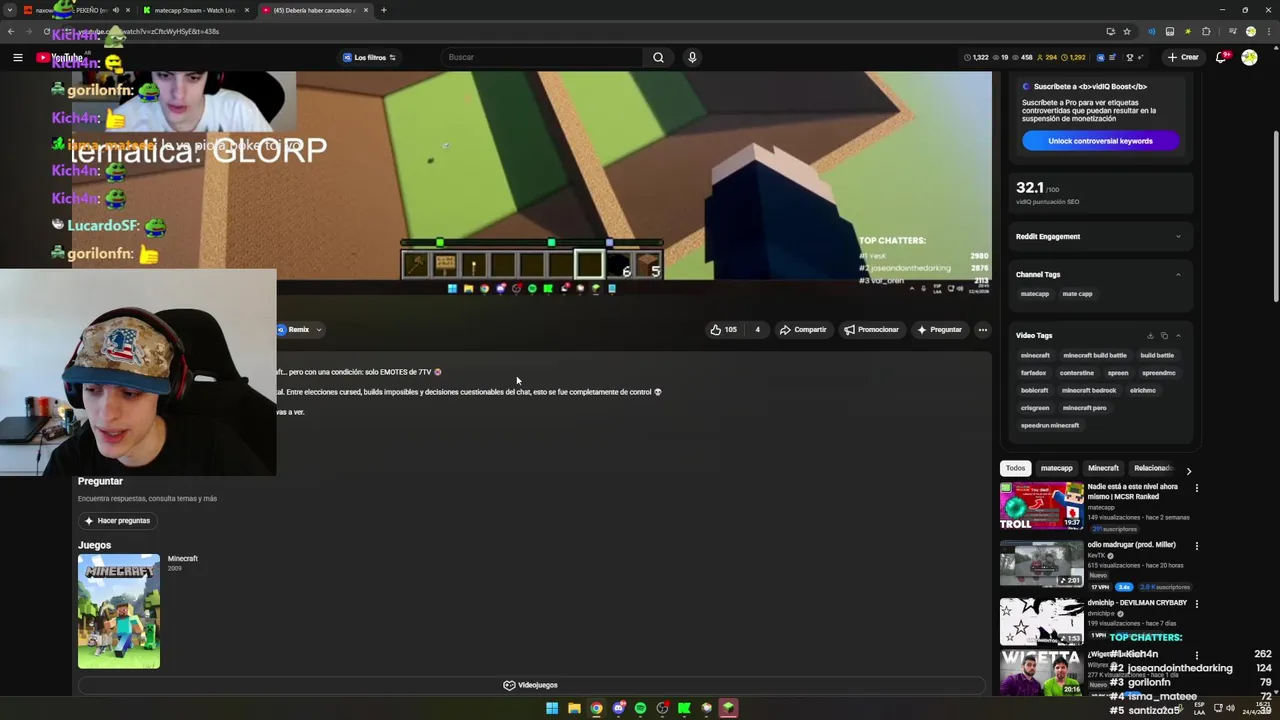Open the Videojuegos link
1280x720 pixels.
530,685
